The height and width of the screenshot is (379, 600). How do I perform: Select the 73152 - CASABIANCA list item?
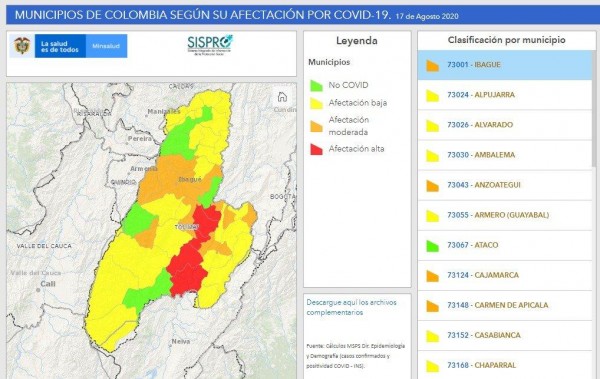[x=505, y=335]
